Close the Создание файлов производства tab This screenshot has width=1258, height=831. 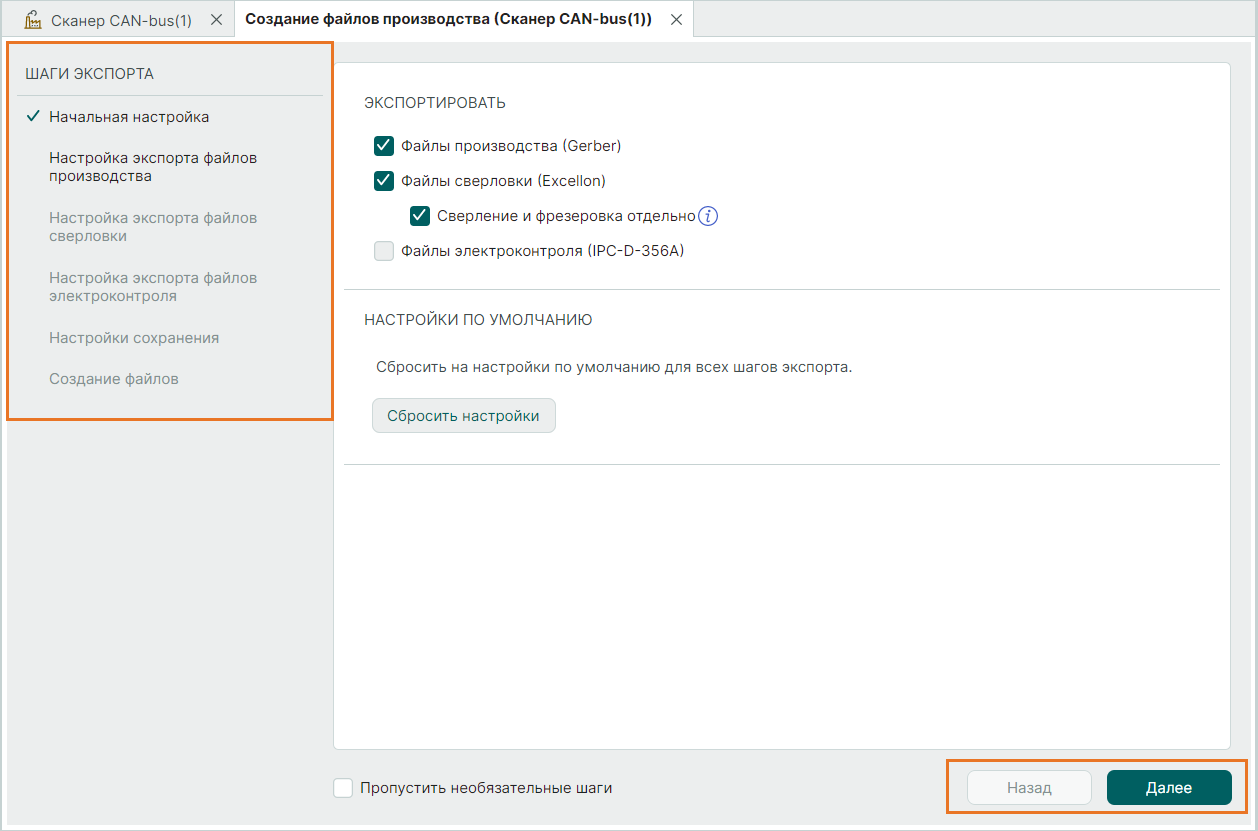677,20
